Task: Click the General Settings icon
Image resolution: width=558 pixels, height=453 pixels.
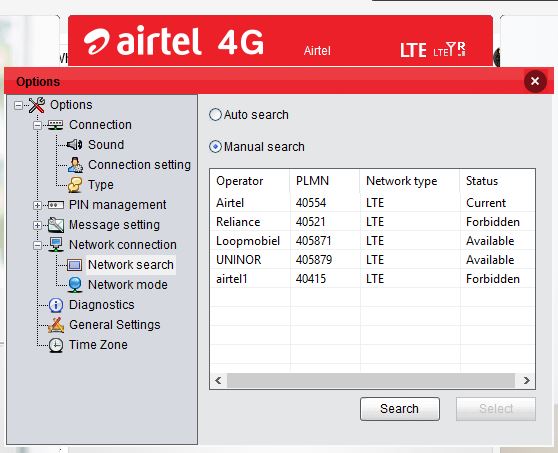Action: tap(56, 325)
